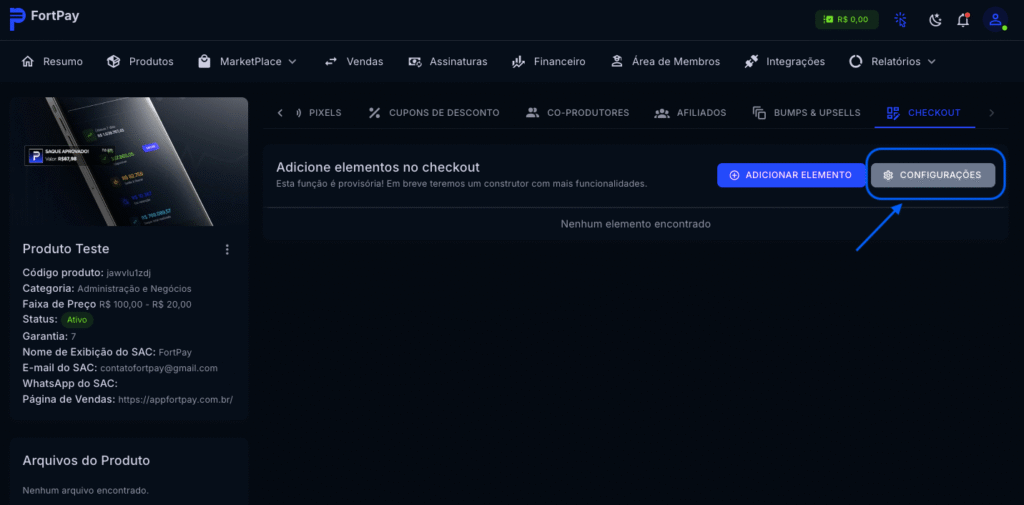This screenshot has width=1024, height=505.
Task: Open checkout Configurações button
Action: [932, 175]
